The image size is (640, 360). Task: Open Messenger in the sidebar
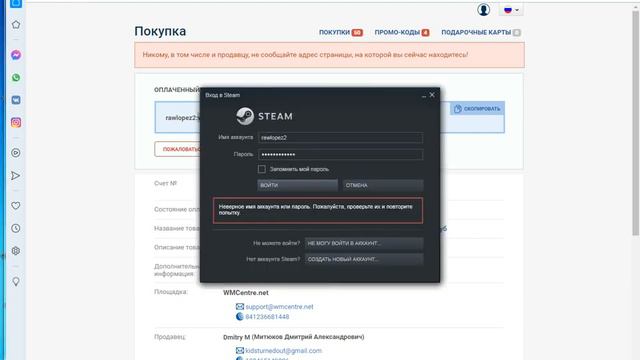pyautogui.click(x=16, y=55)
